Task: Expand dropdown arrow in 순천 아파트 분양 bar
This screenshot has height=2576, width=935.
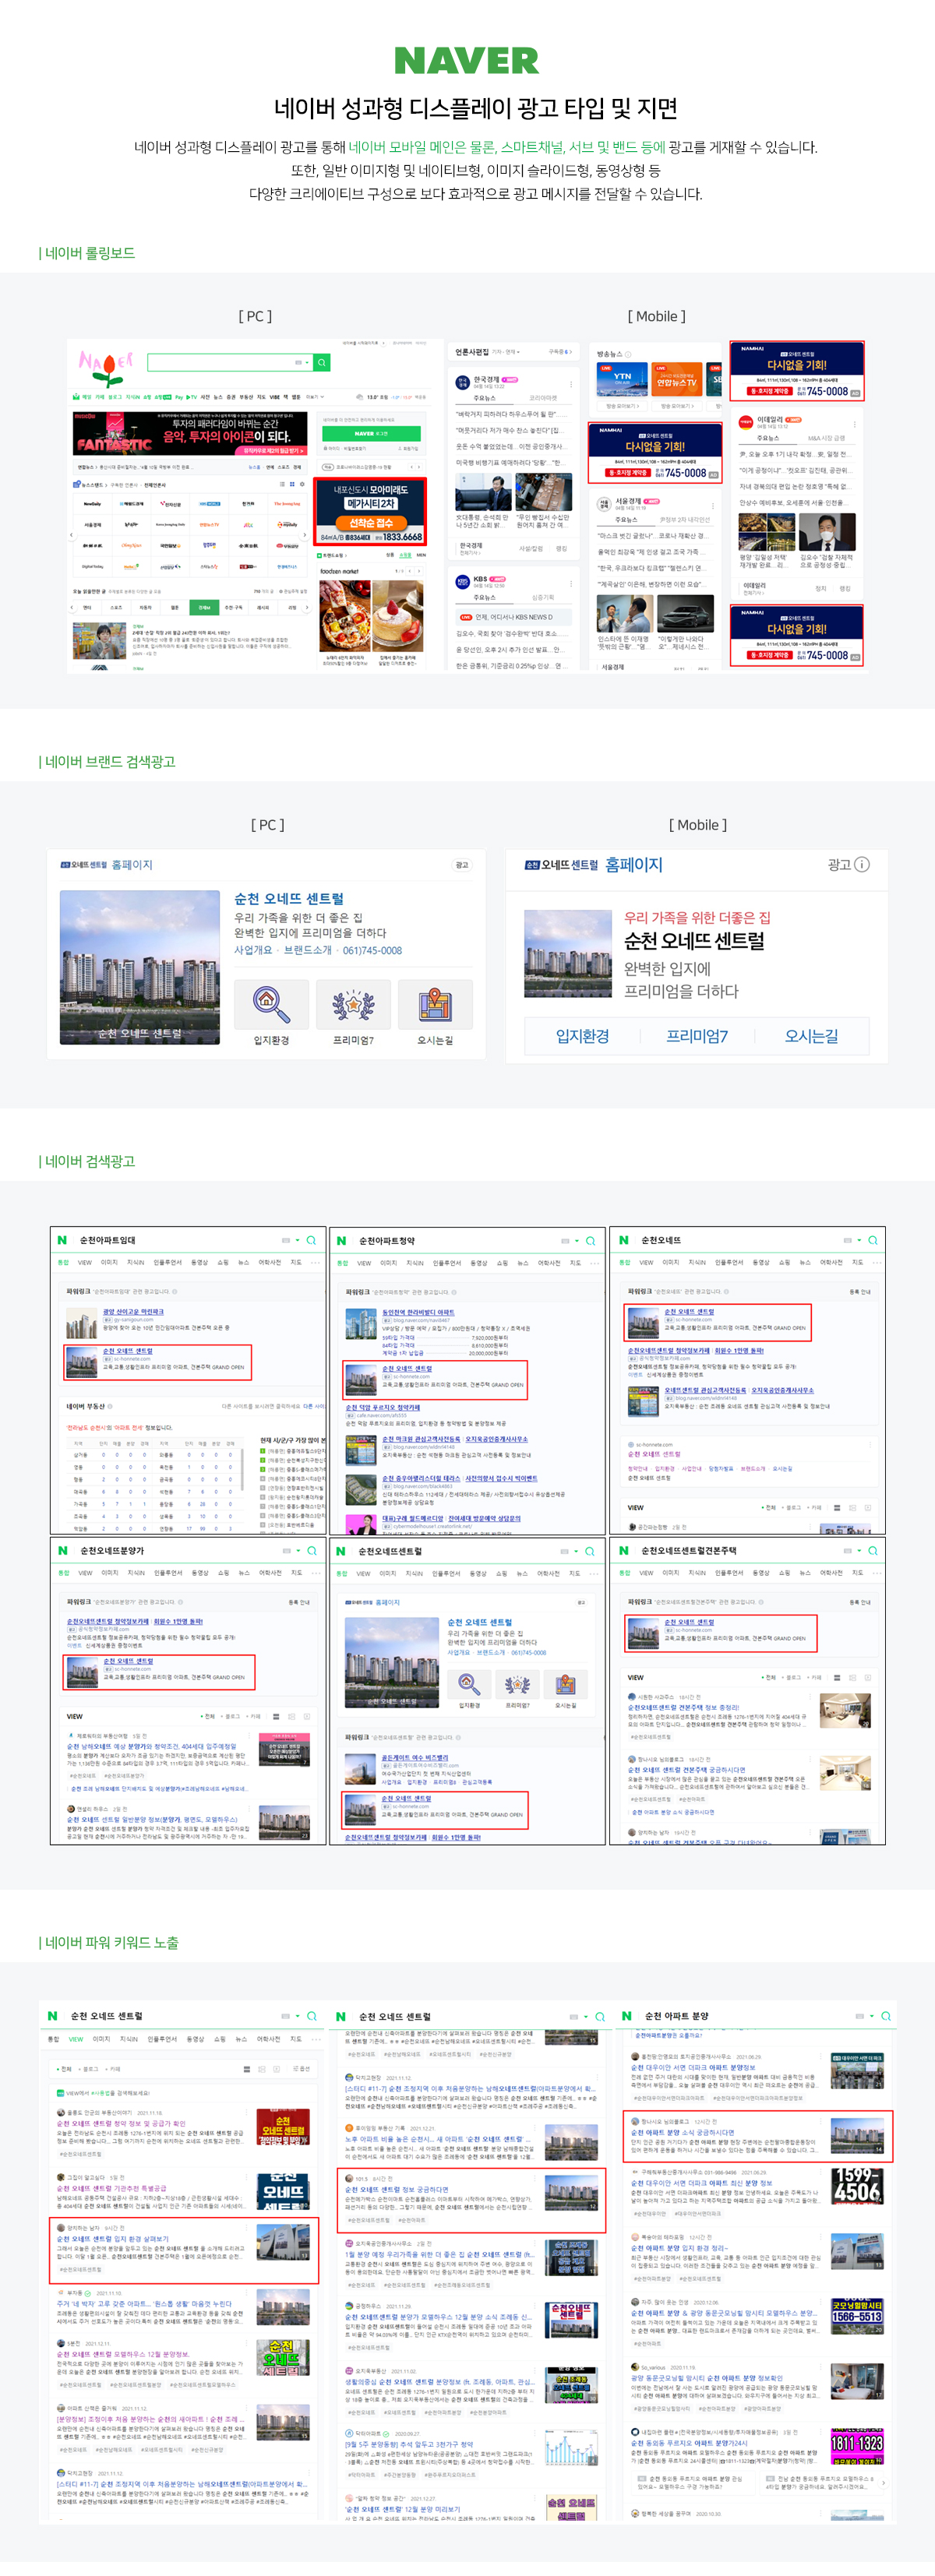Action: [x=872, y=2016]
